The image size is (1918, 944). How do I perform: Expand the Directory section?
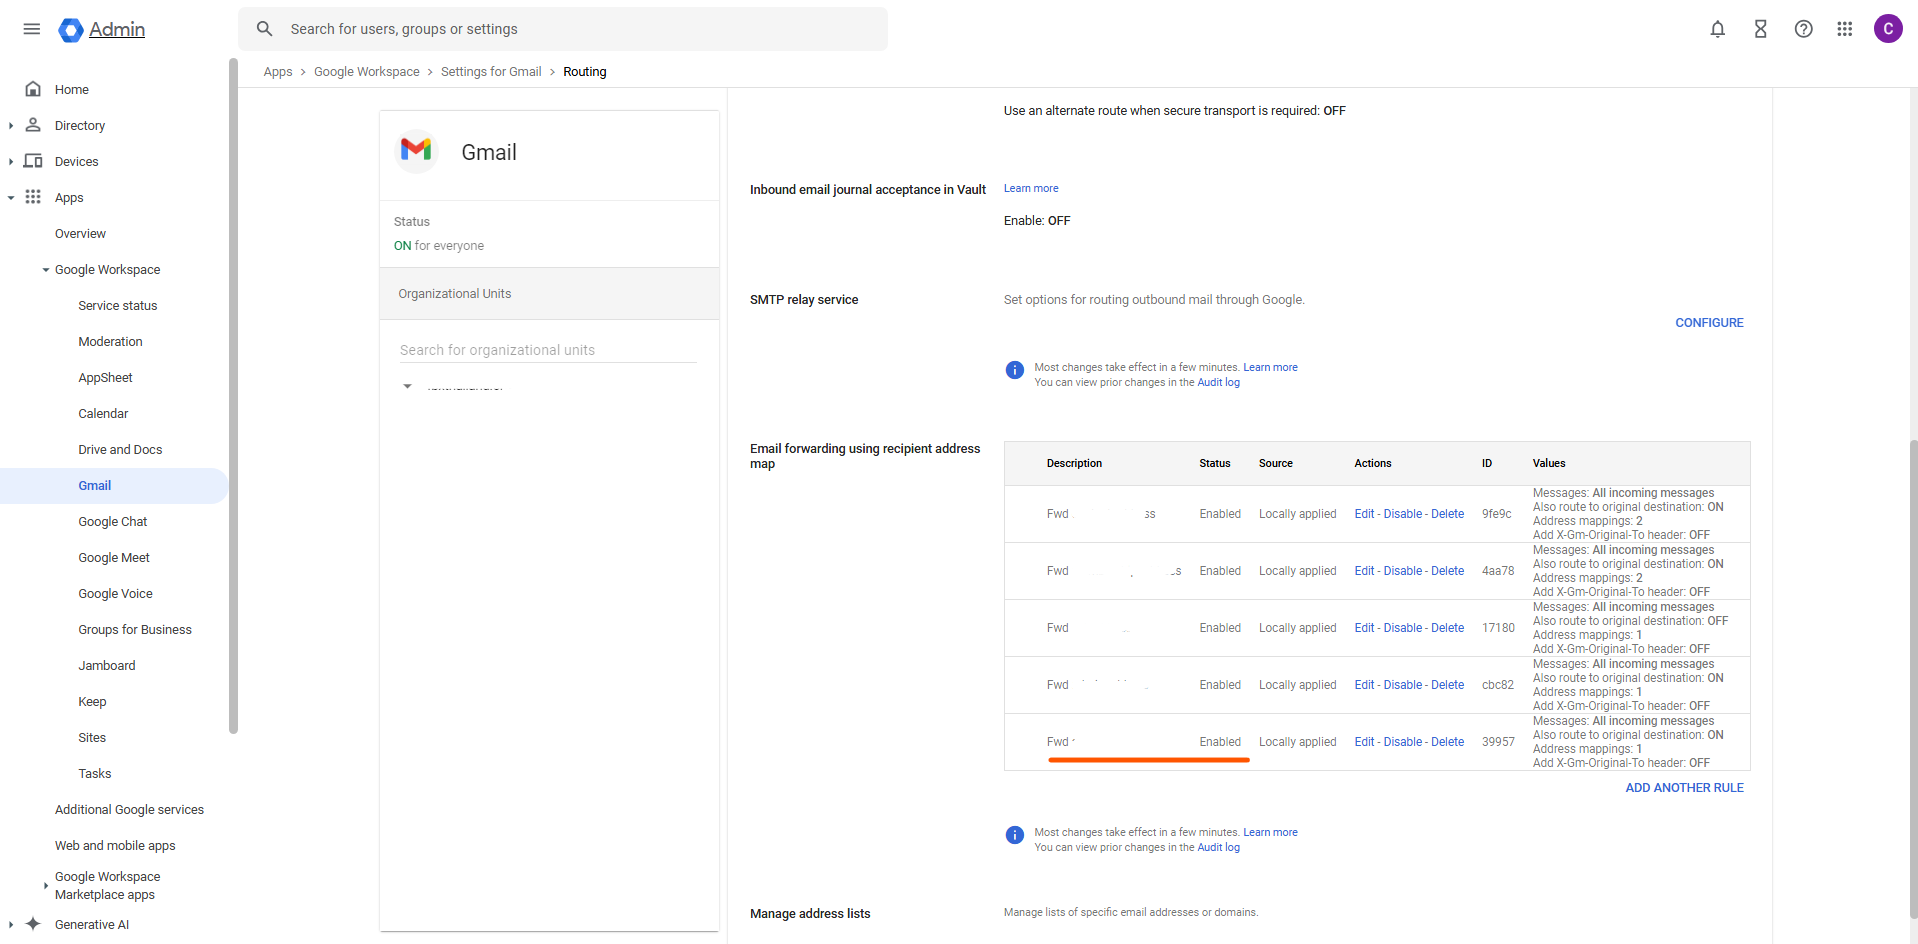11,125
